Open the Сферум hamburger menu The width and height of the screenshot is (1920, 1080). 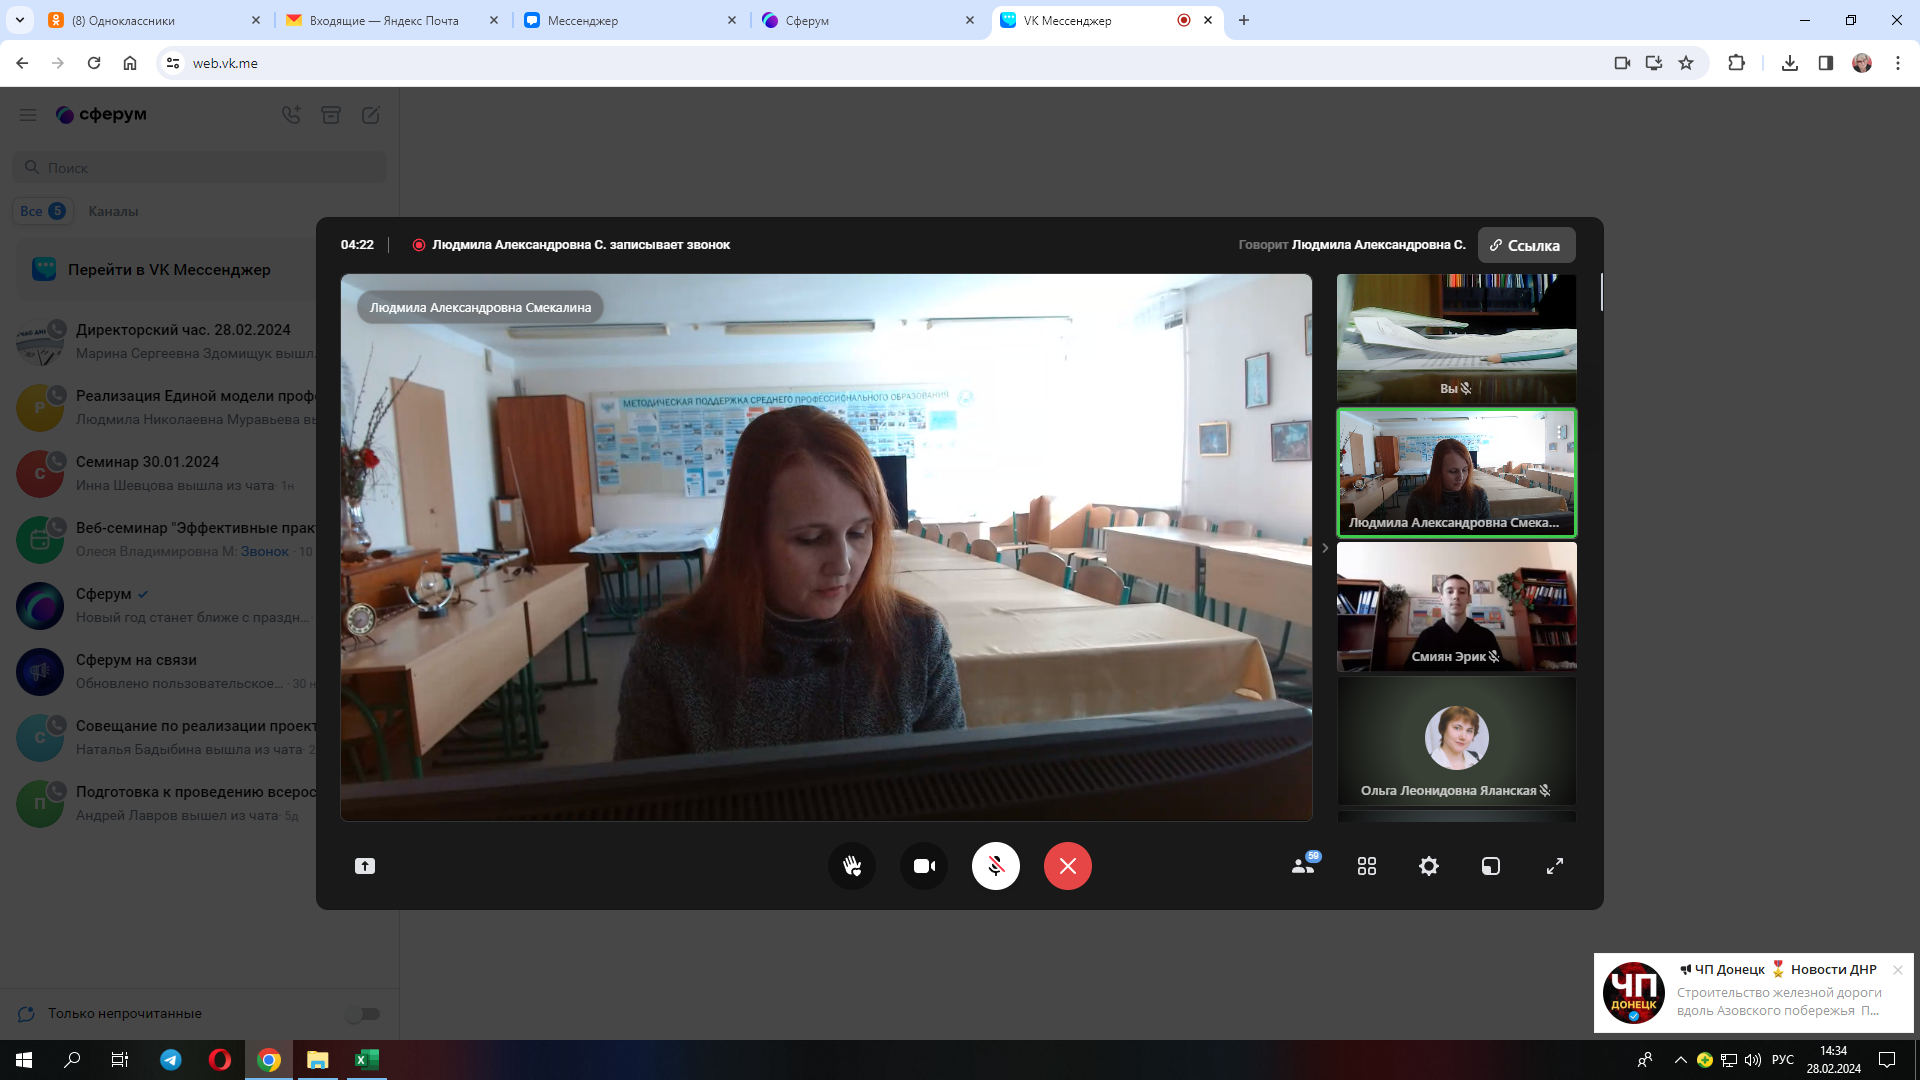pos(28,115)
